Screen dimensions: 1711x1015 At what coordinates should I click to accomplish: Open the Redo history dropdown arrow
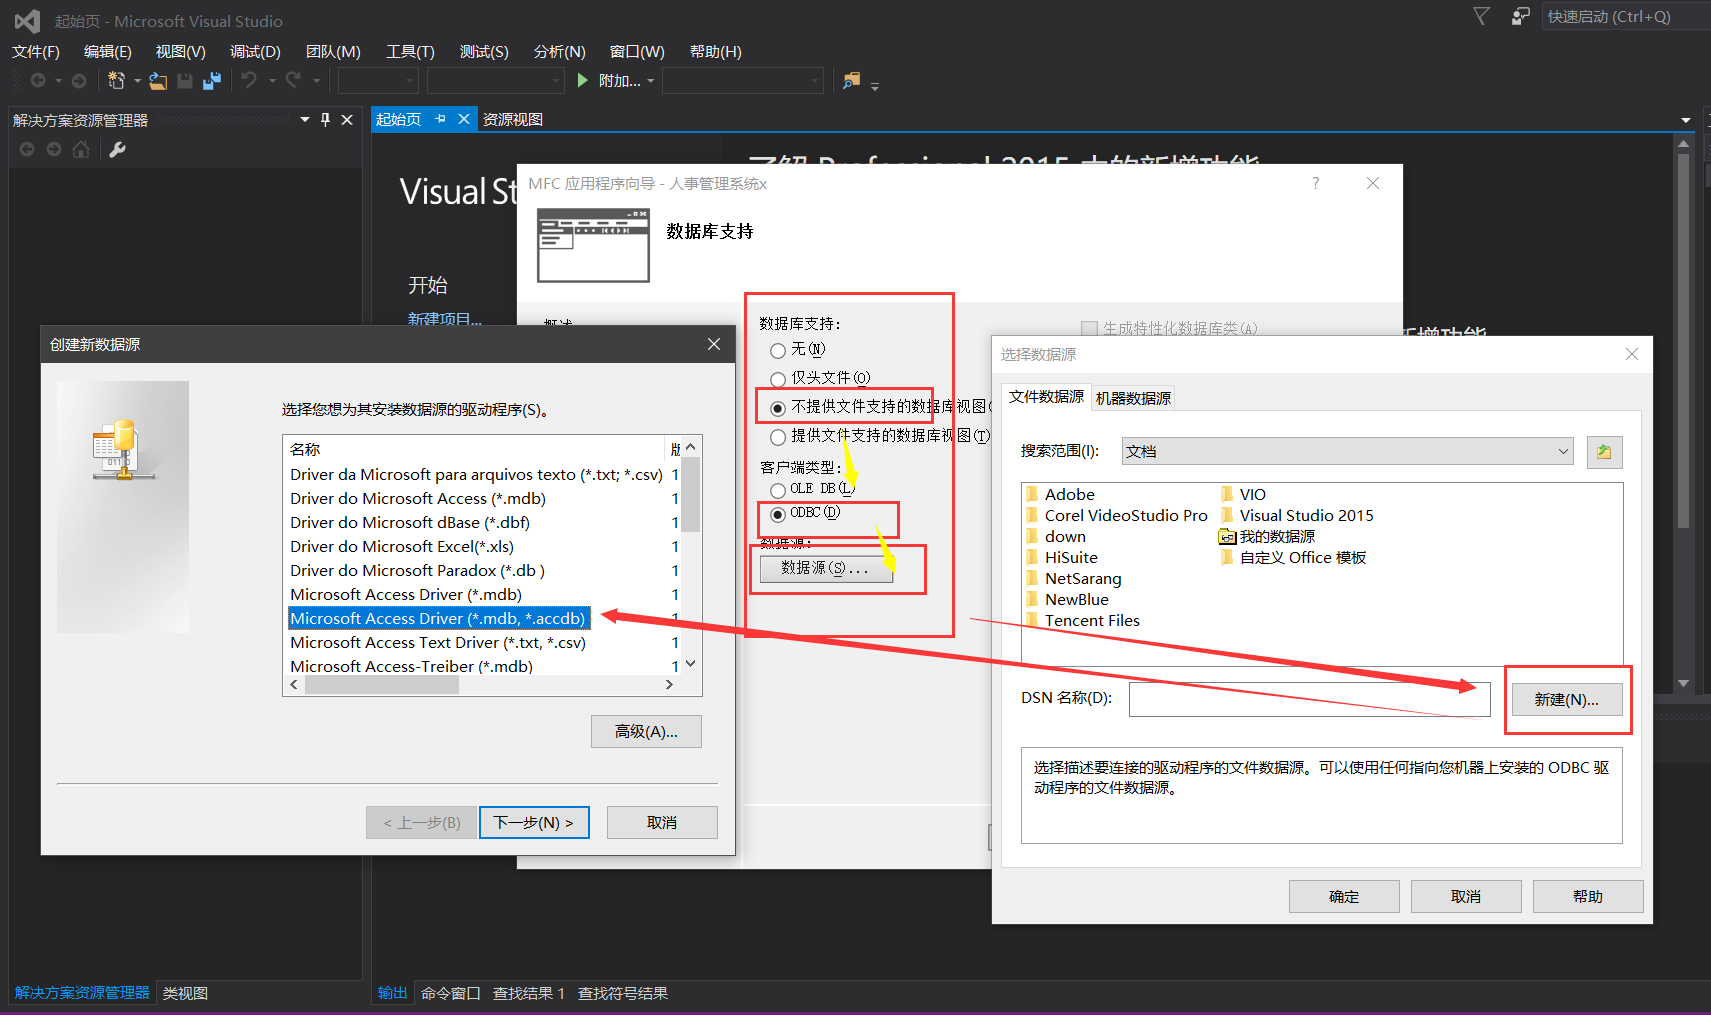(x=316, y=81)
